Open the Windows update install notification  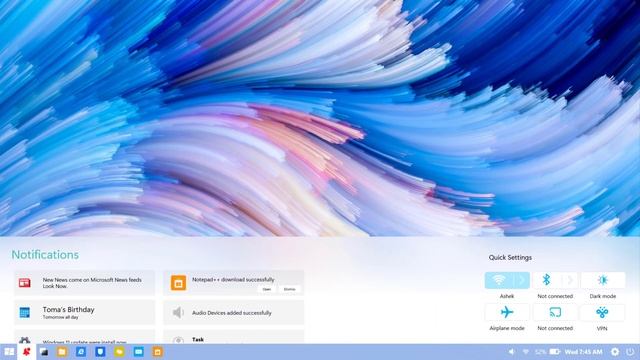(84, 337)
